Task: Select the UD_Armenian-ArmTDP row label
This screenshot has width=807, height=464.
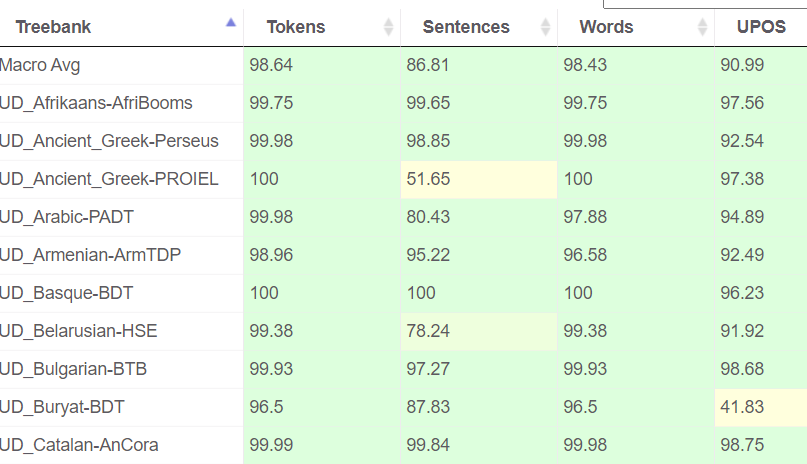Action: coord(91,255)
